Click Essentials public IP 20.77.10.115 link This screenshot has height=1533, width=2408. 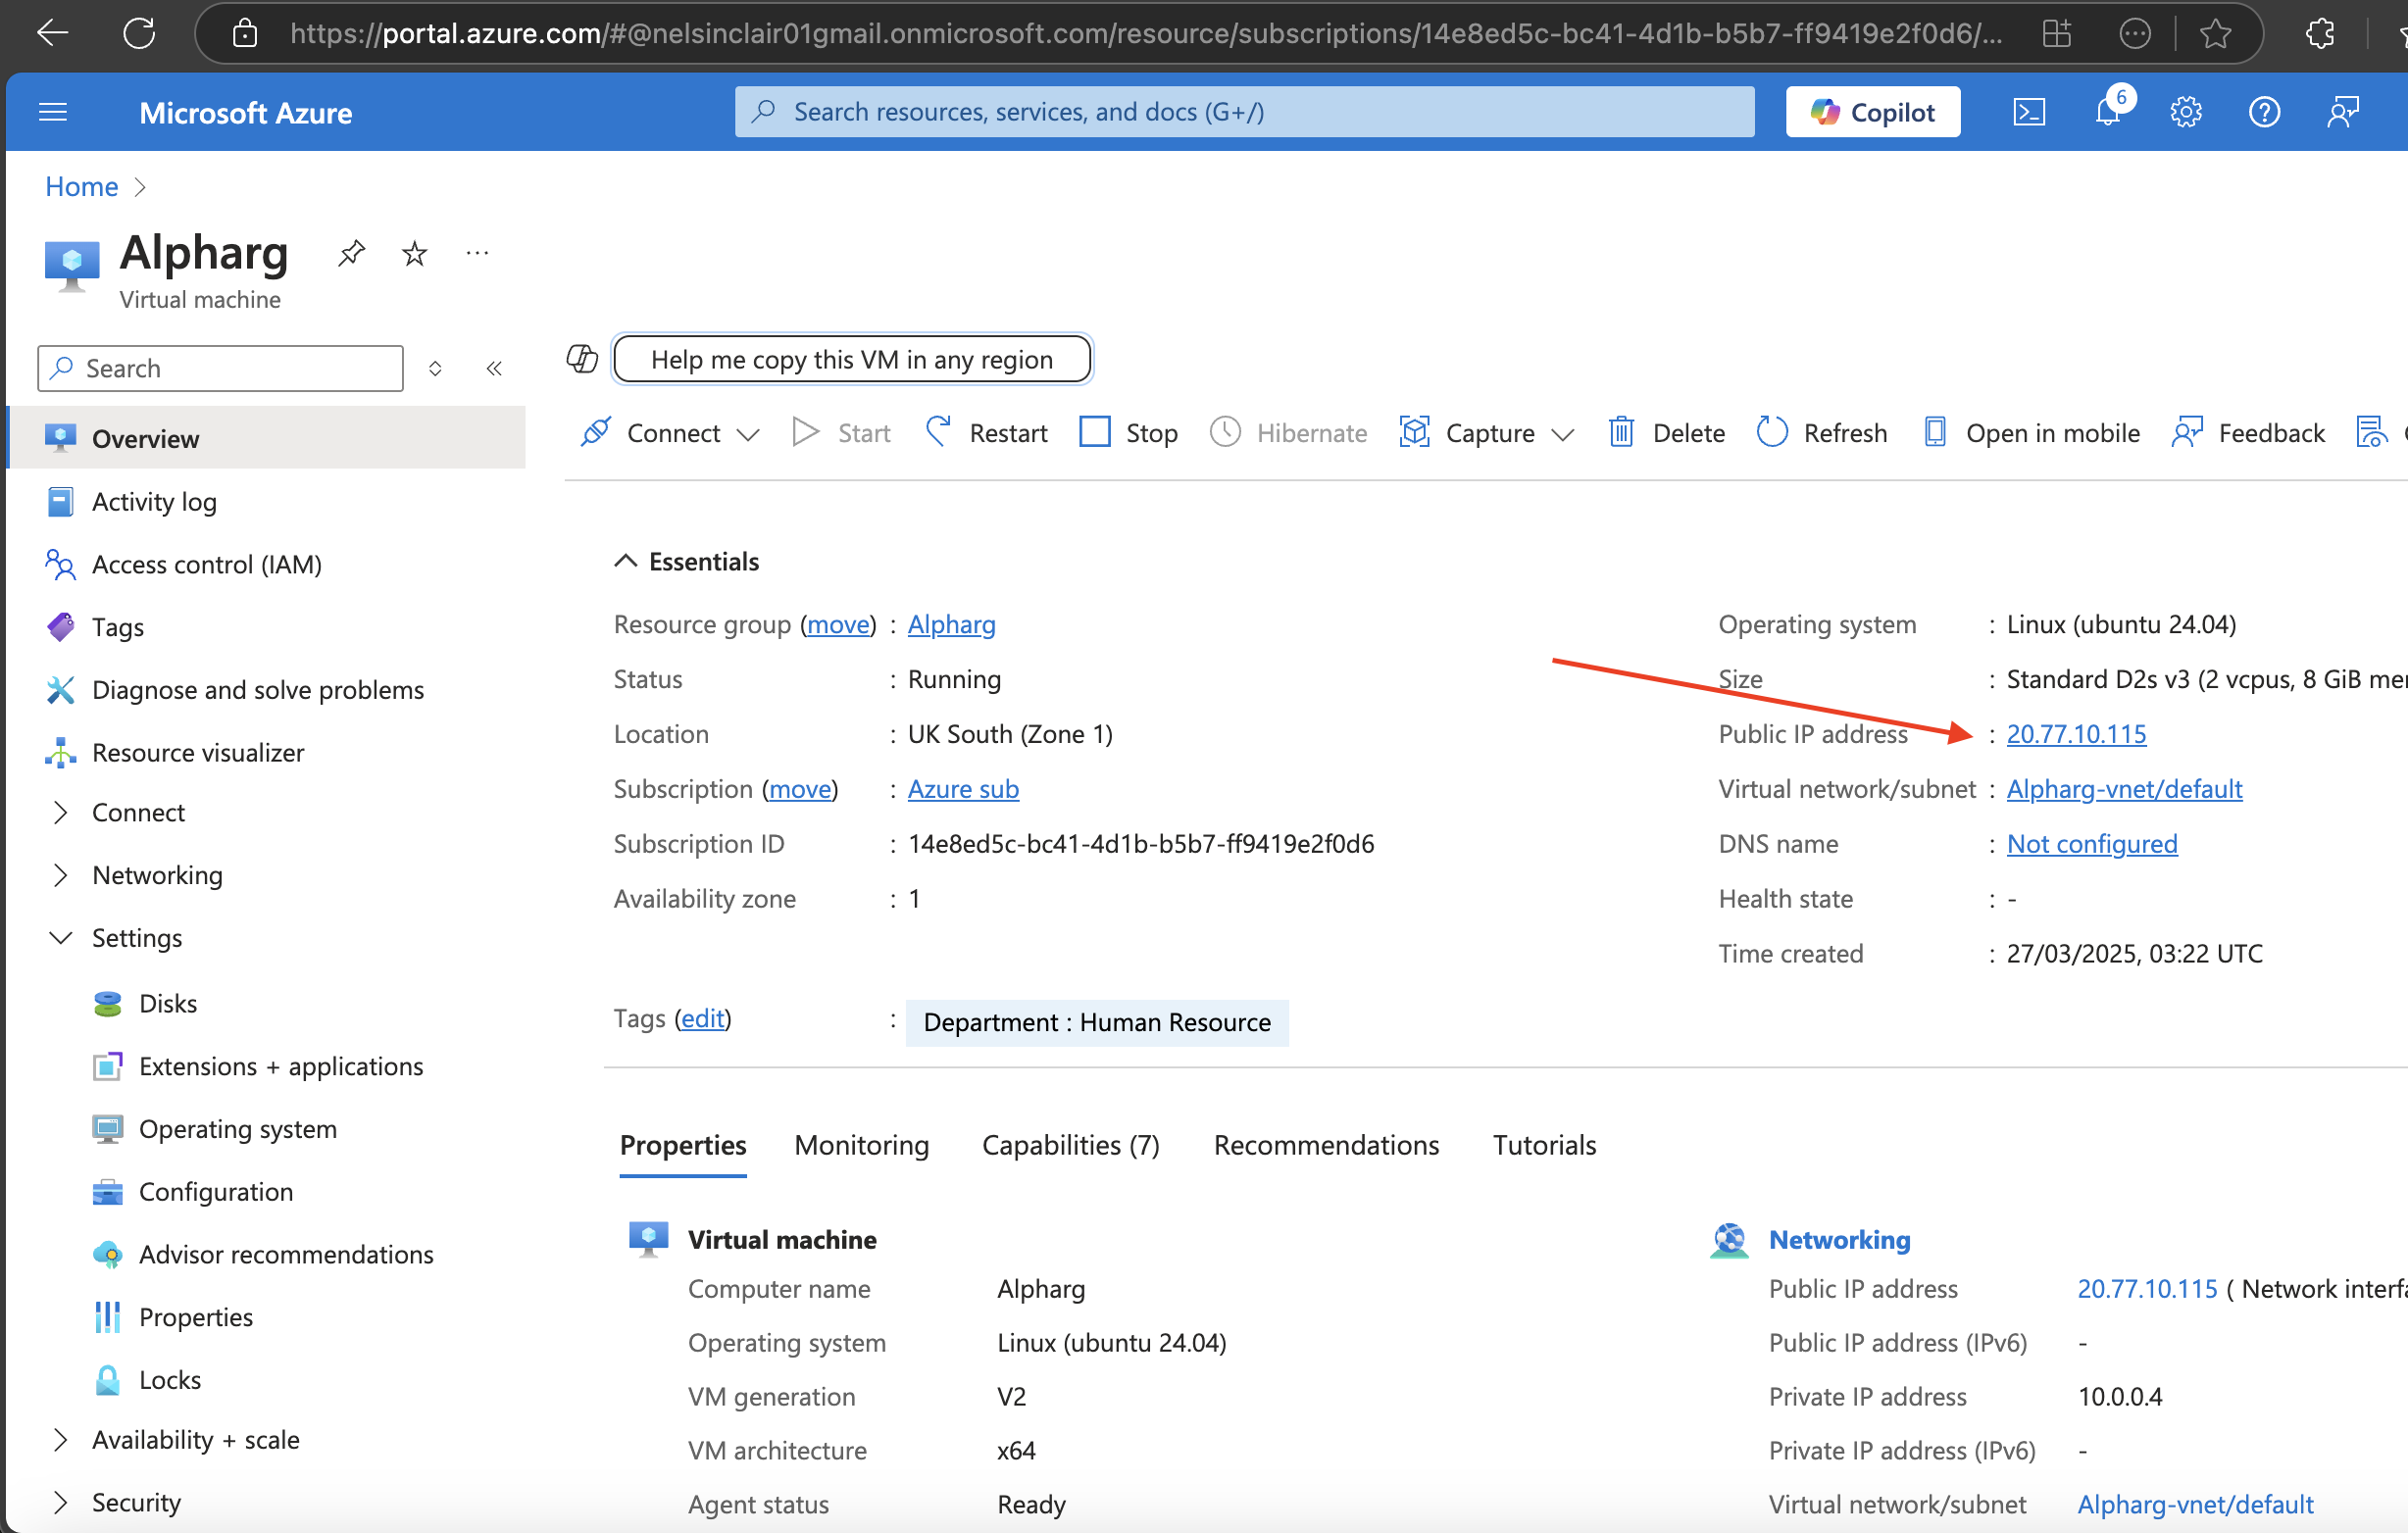[x=2076, y=734]
